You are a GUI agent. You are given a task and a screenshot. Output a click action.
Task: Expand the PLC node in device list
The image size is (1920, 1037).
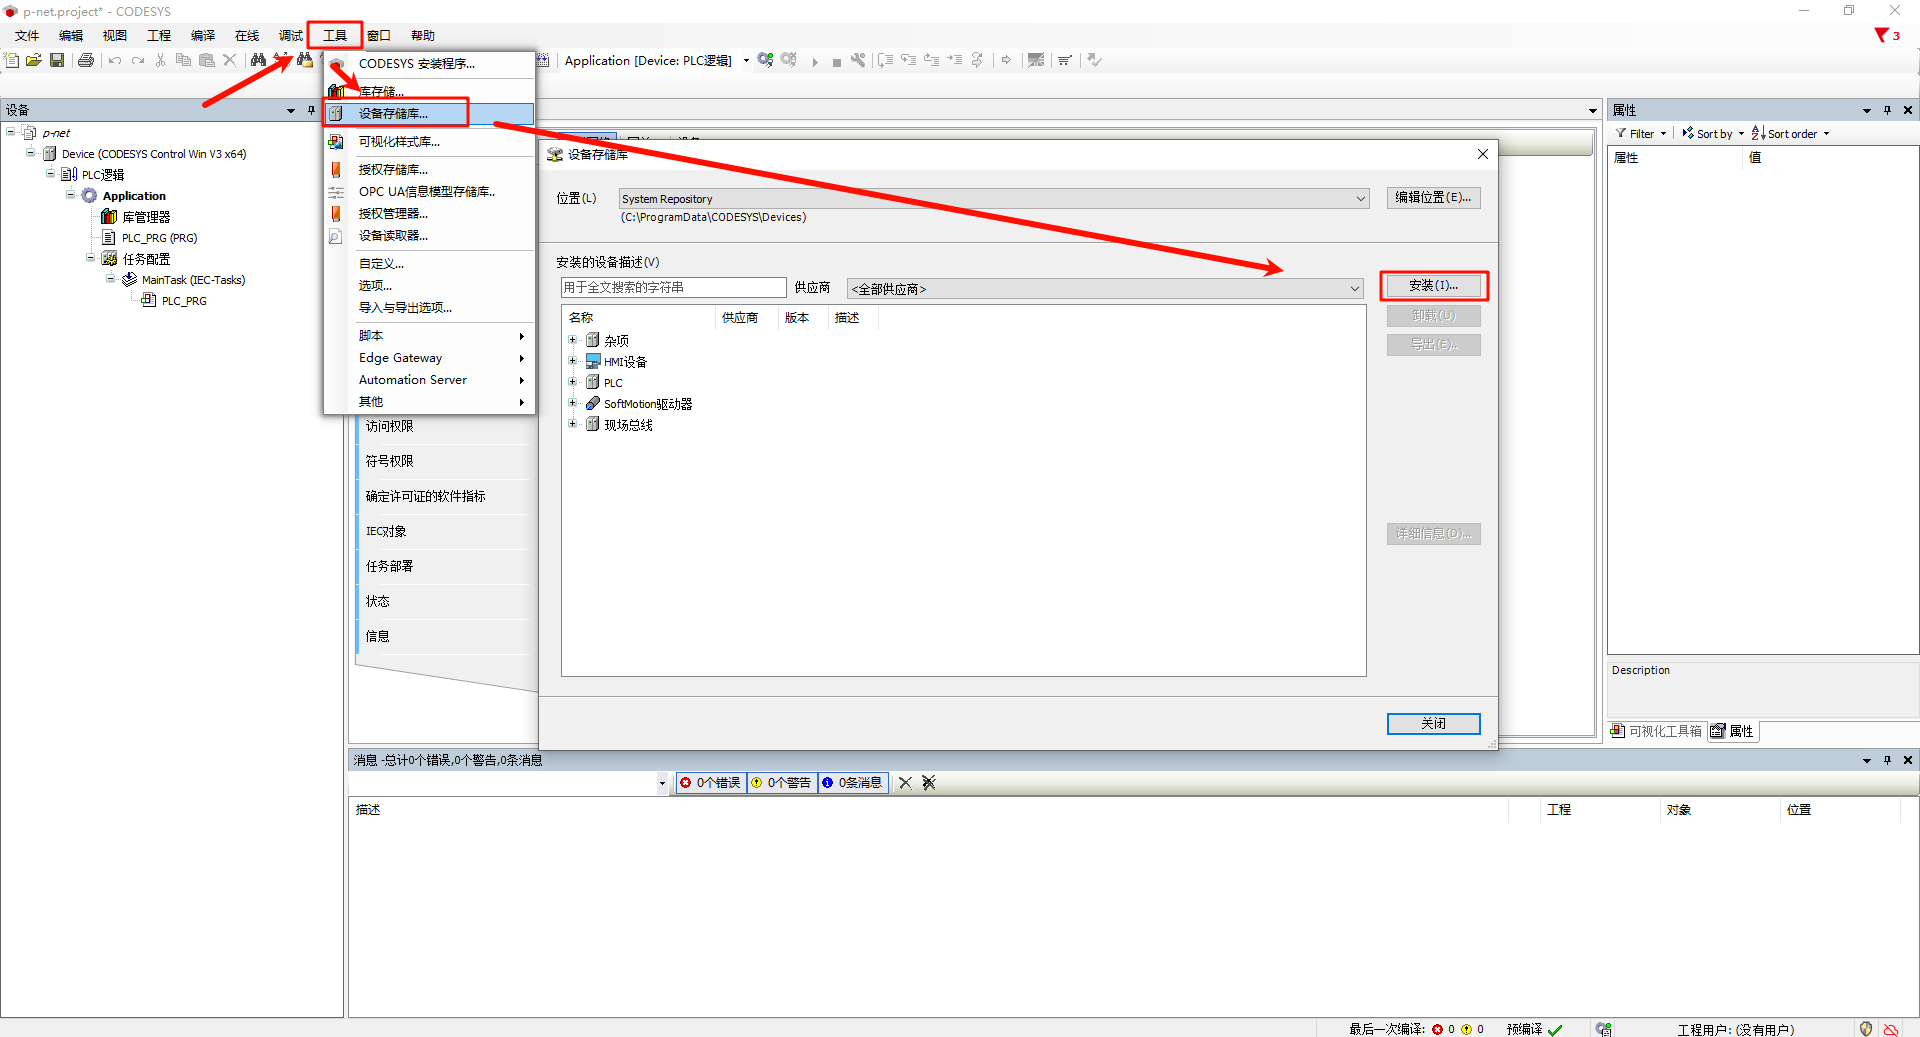(x=573, y=382)
